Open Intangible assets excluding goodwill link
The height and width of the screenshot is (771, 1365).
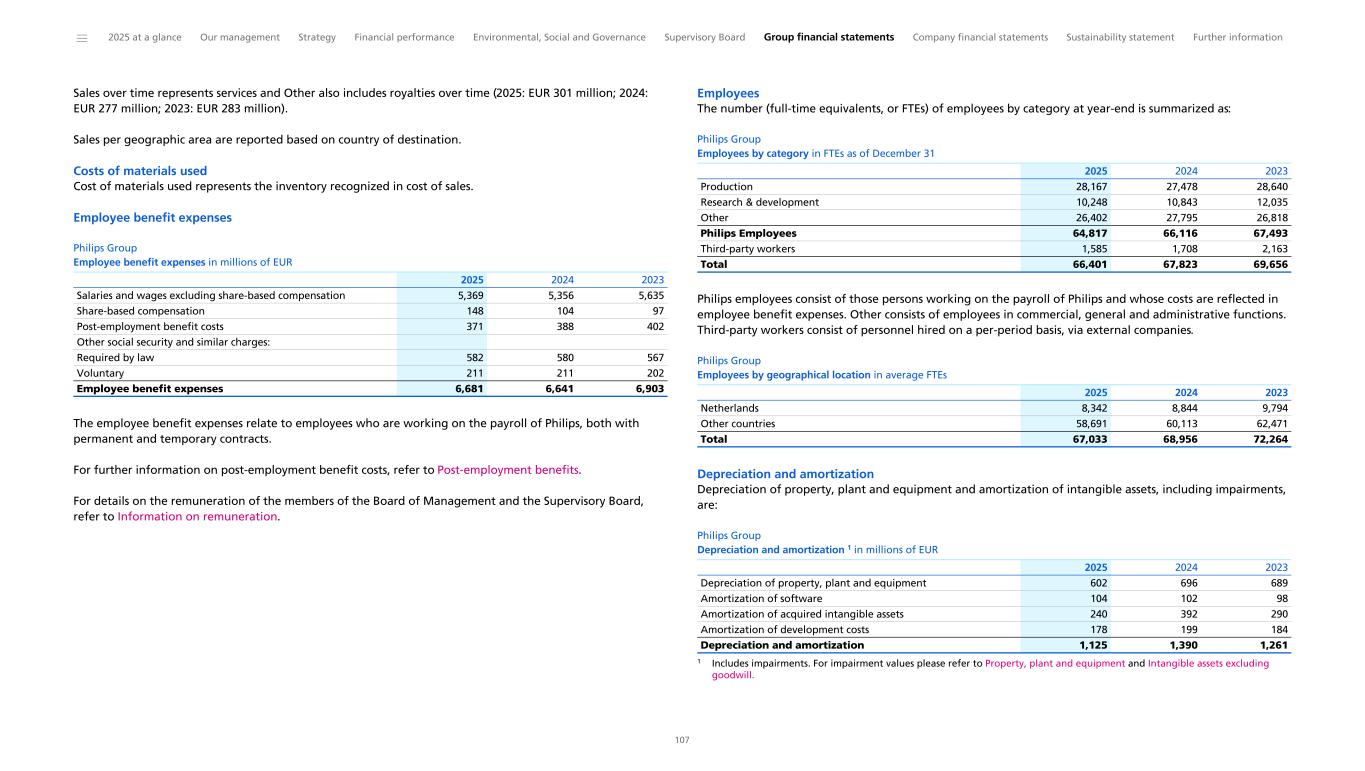pos(1208,663)
